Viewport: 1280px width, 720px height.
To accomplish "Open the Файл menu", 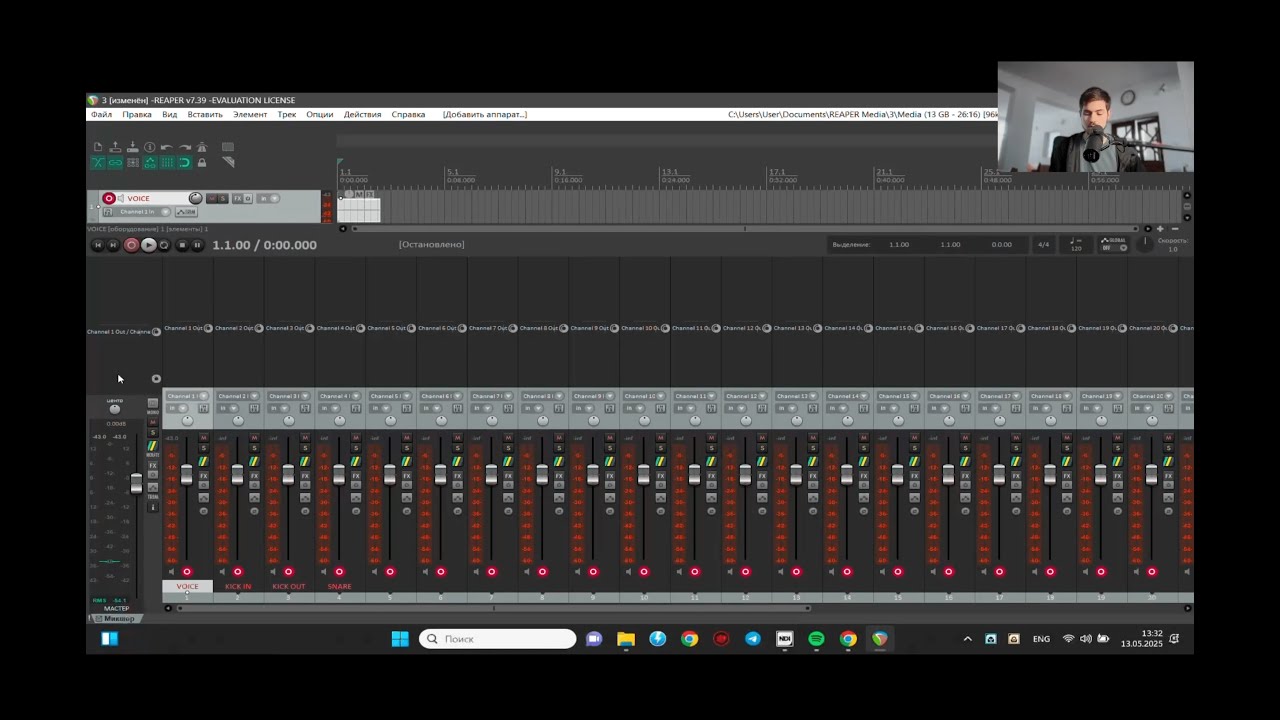I will coord(101,114).
